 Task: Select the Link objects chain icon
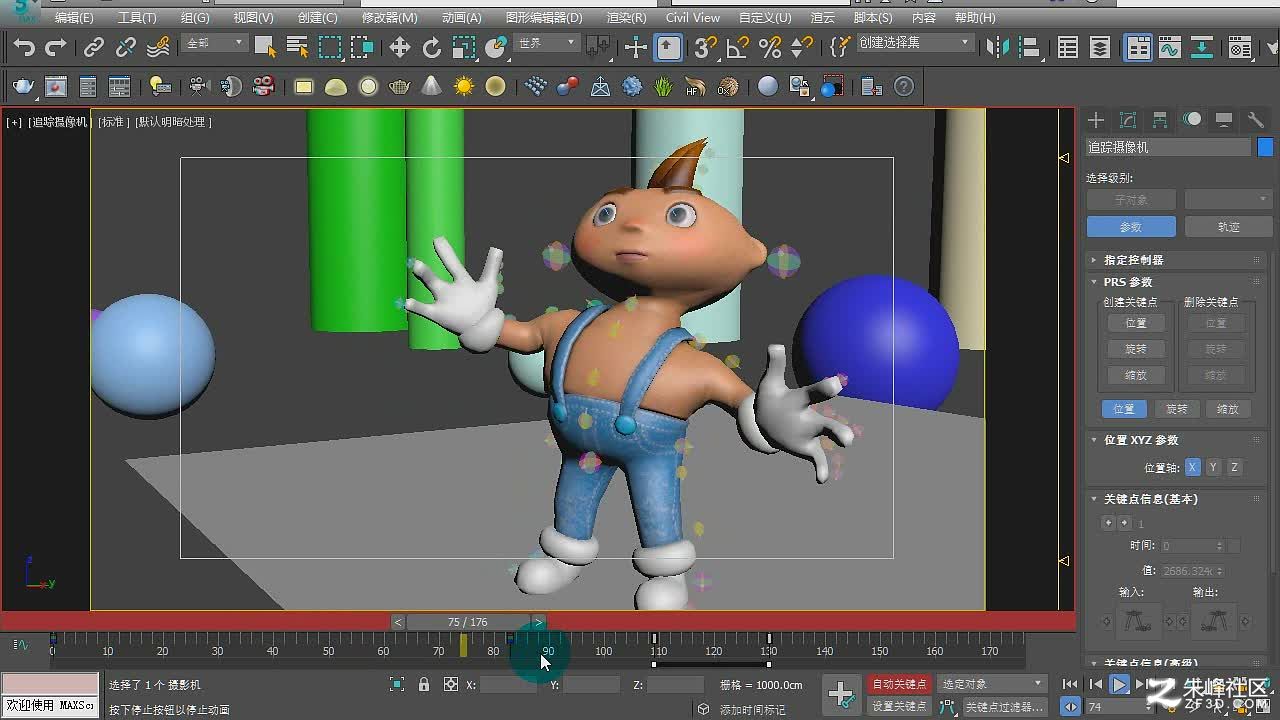[x=94, y=47]
